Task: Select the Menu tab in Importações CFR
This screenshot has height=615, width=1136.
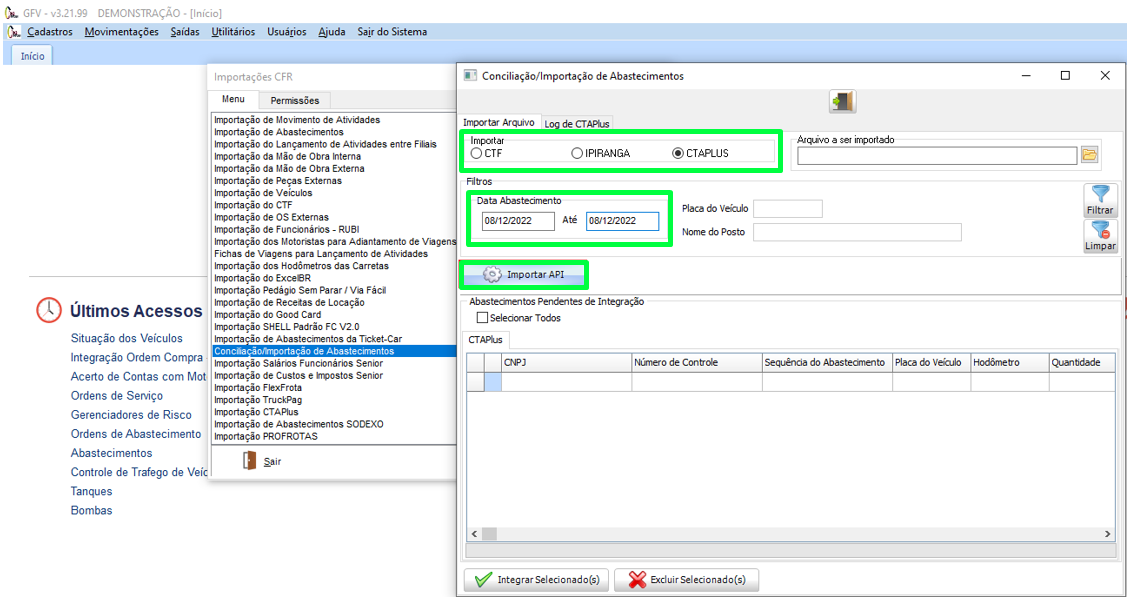Action: tap(233, 99)
